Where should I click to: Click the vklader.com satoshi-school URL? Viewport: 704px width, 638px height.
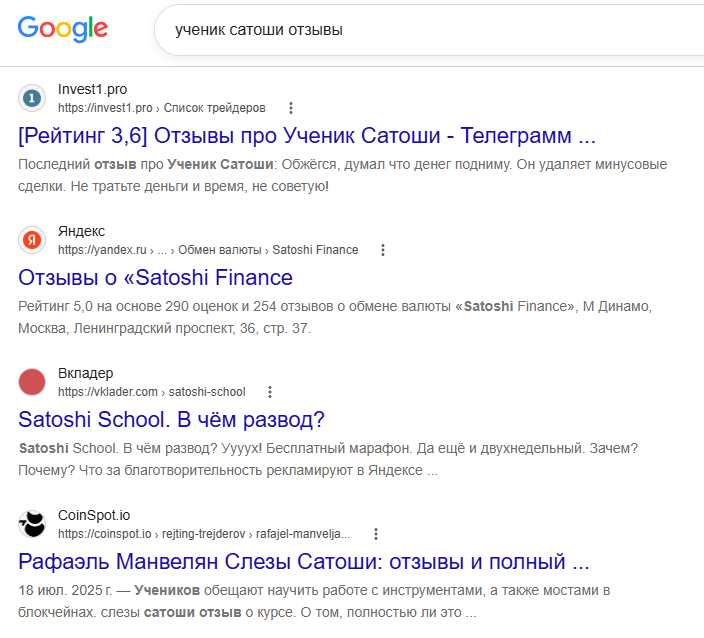point(152,392)
